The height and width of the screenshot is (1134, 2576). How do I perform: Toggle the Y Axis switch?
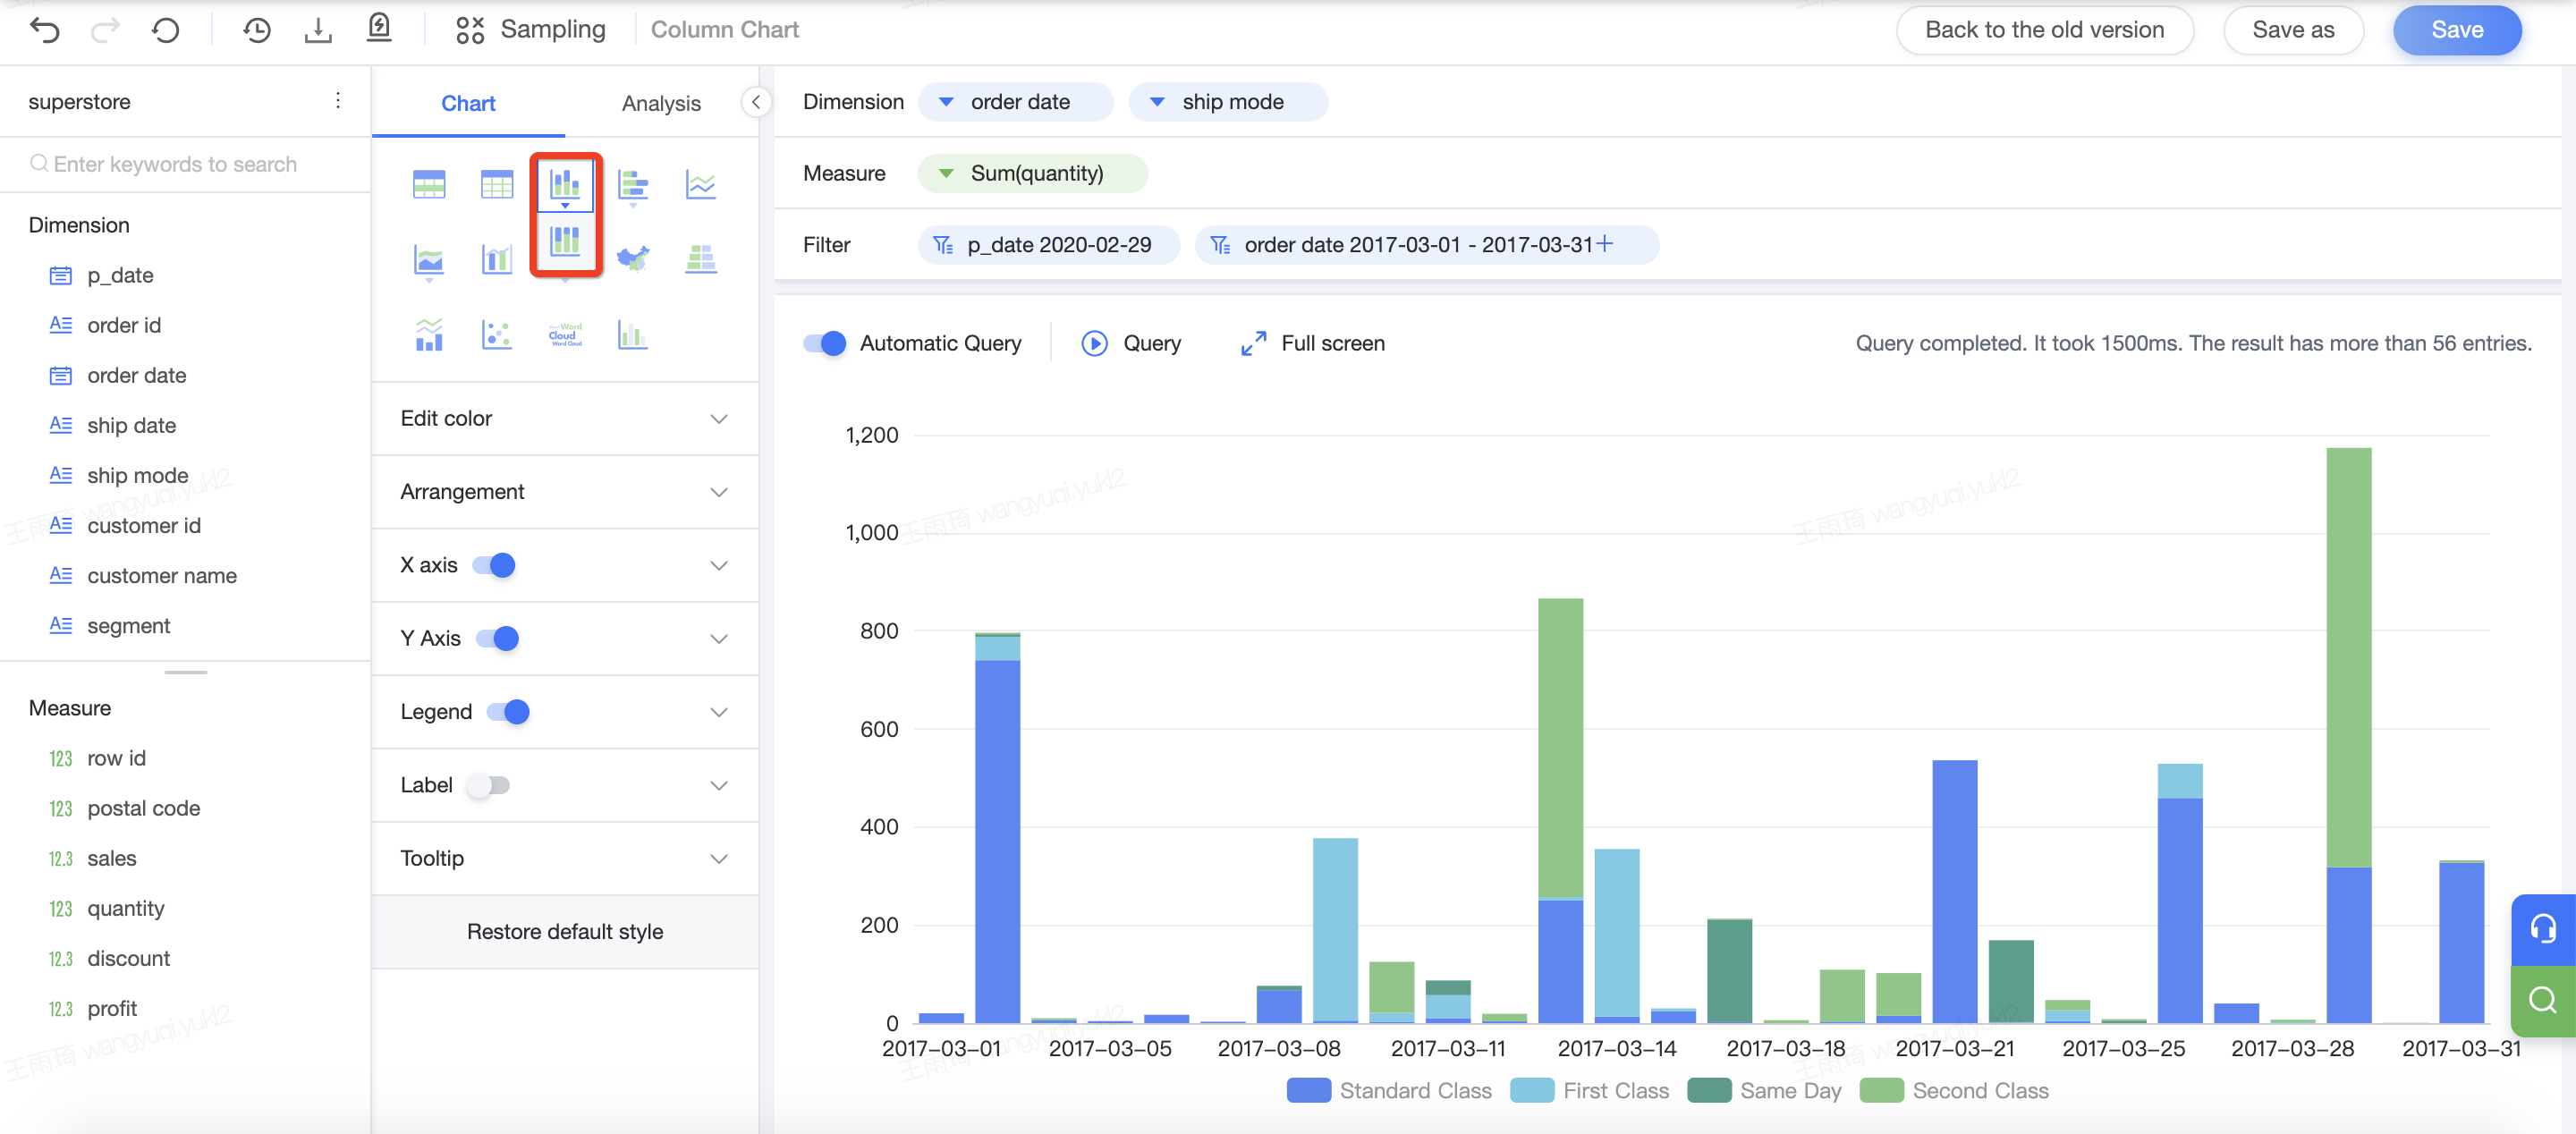[x=498, y=638]
